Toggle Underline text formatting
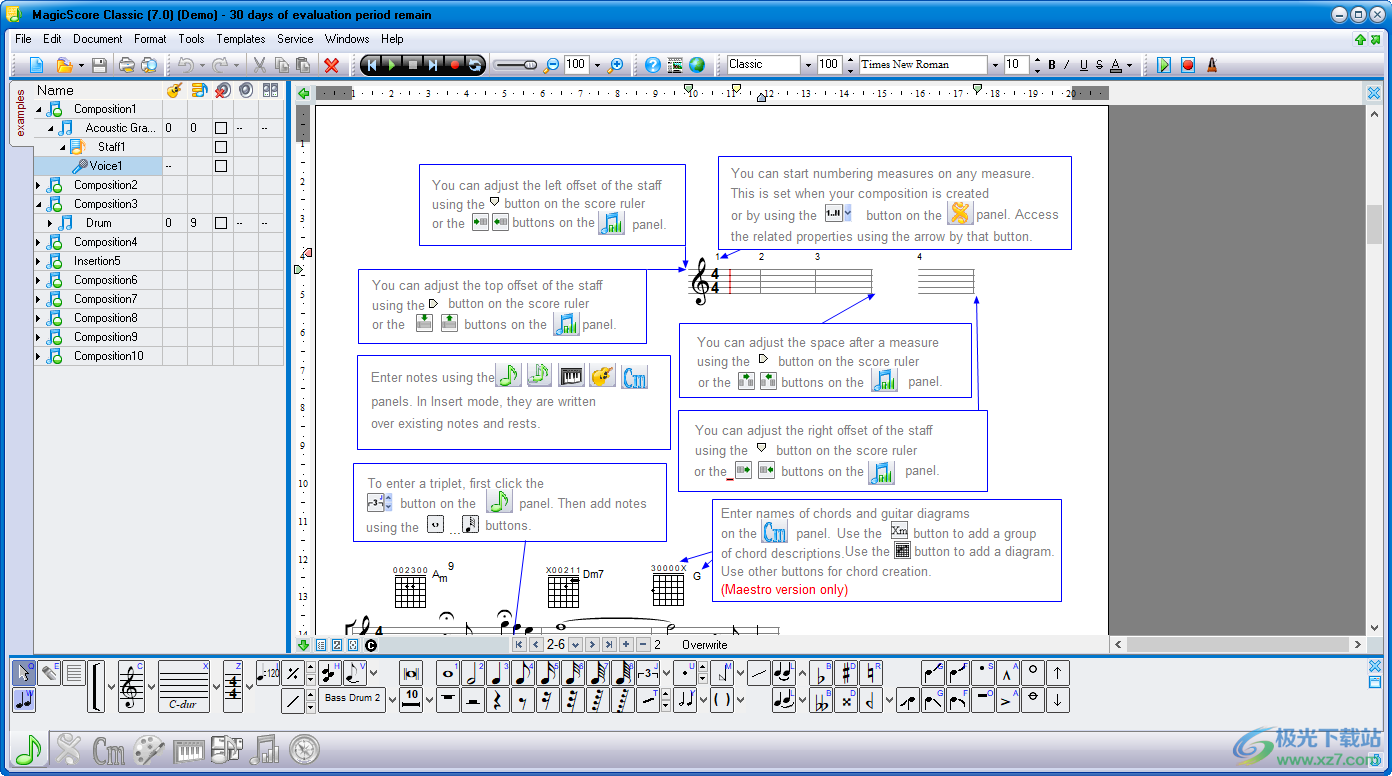 click(1084, 65)
